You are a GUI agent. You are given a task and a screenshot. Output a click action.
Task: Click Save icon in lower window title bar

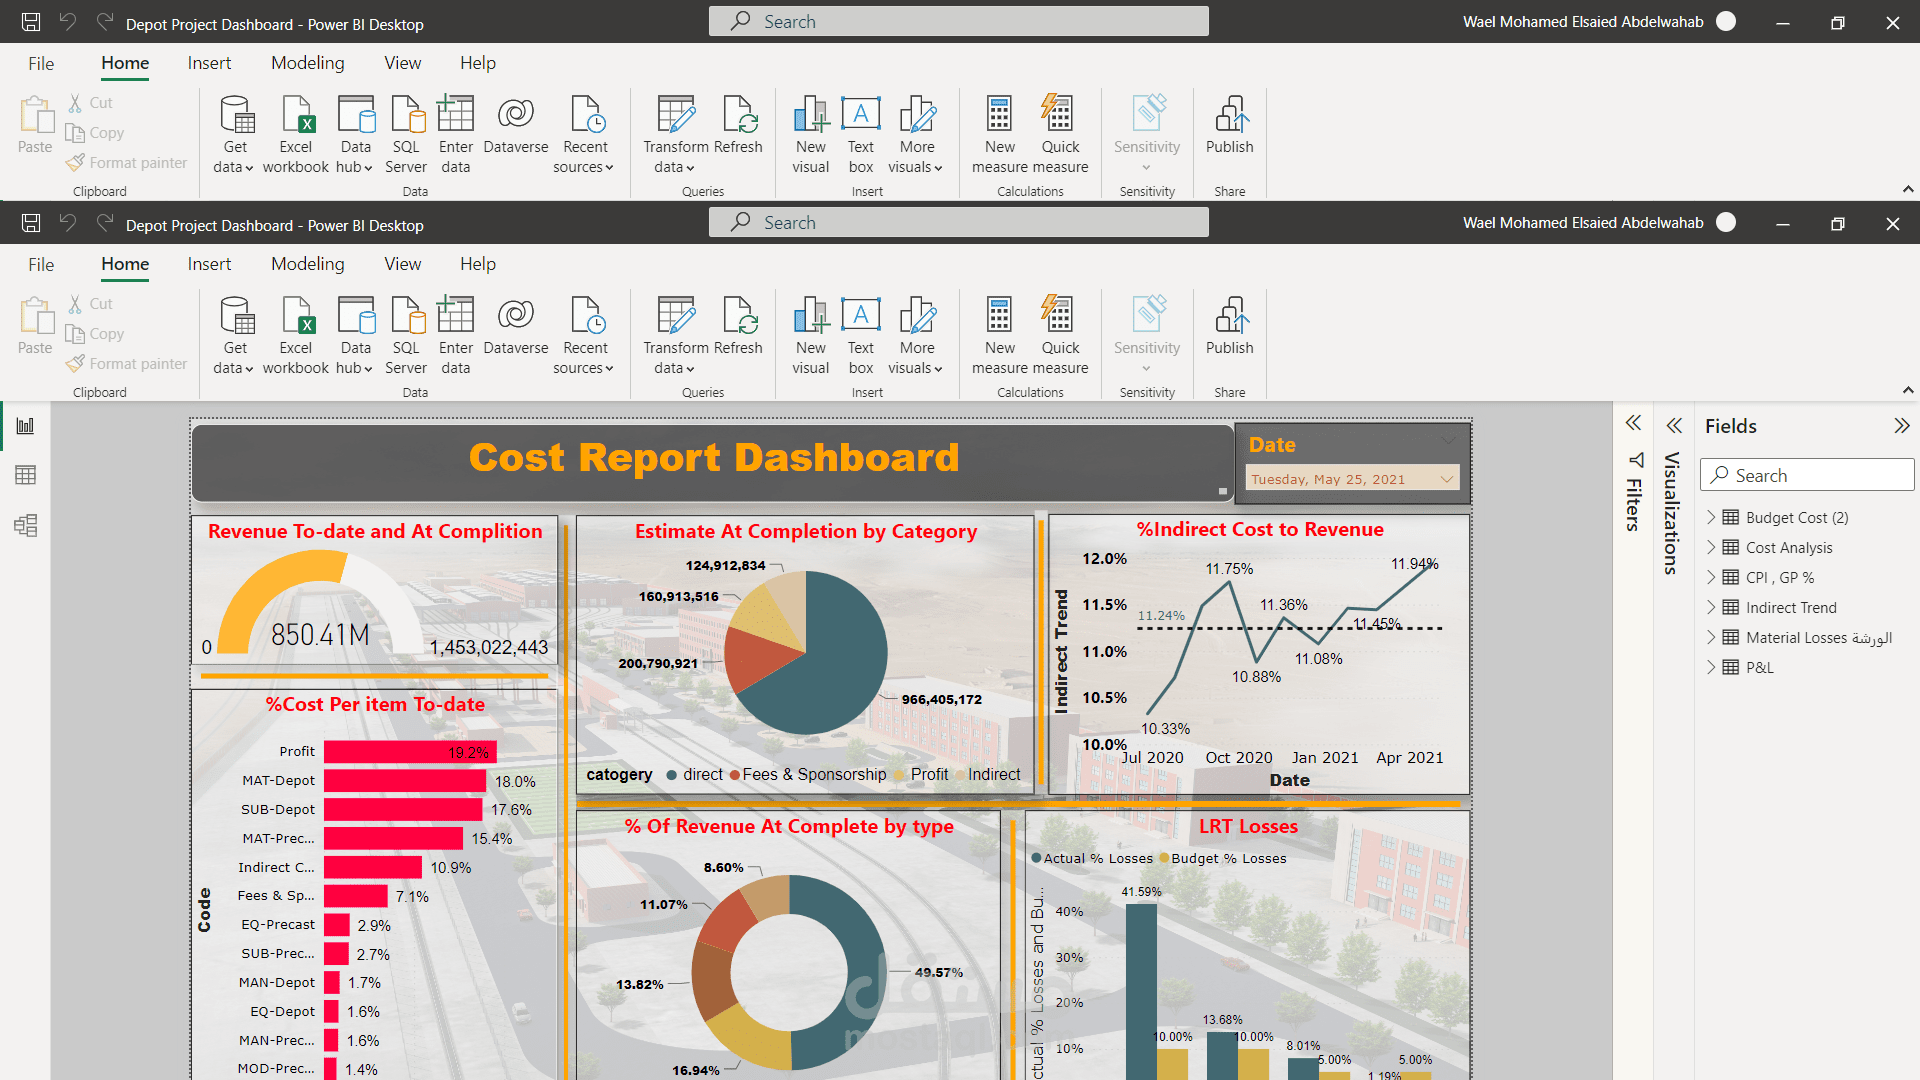point(31,223)
